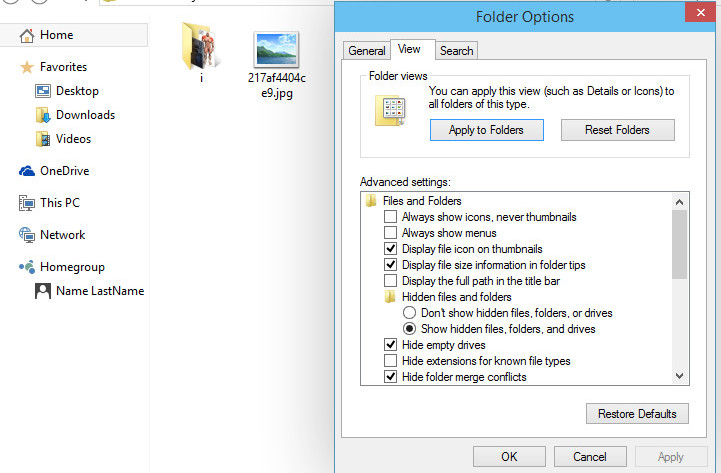
Task: Select the Homegroup label in navigation pane
Action: click(72, 267)
